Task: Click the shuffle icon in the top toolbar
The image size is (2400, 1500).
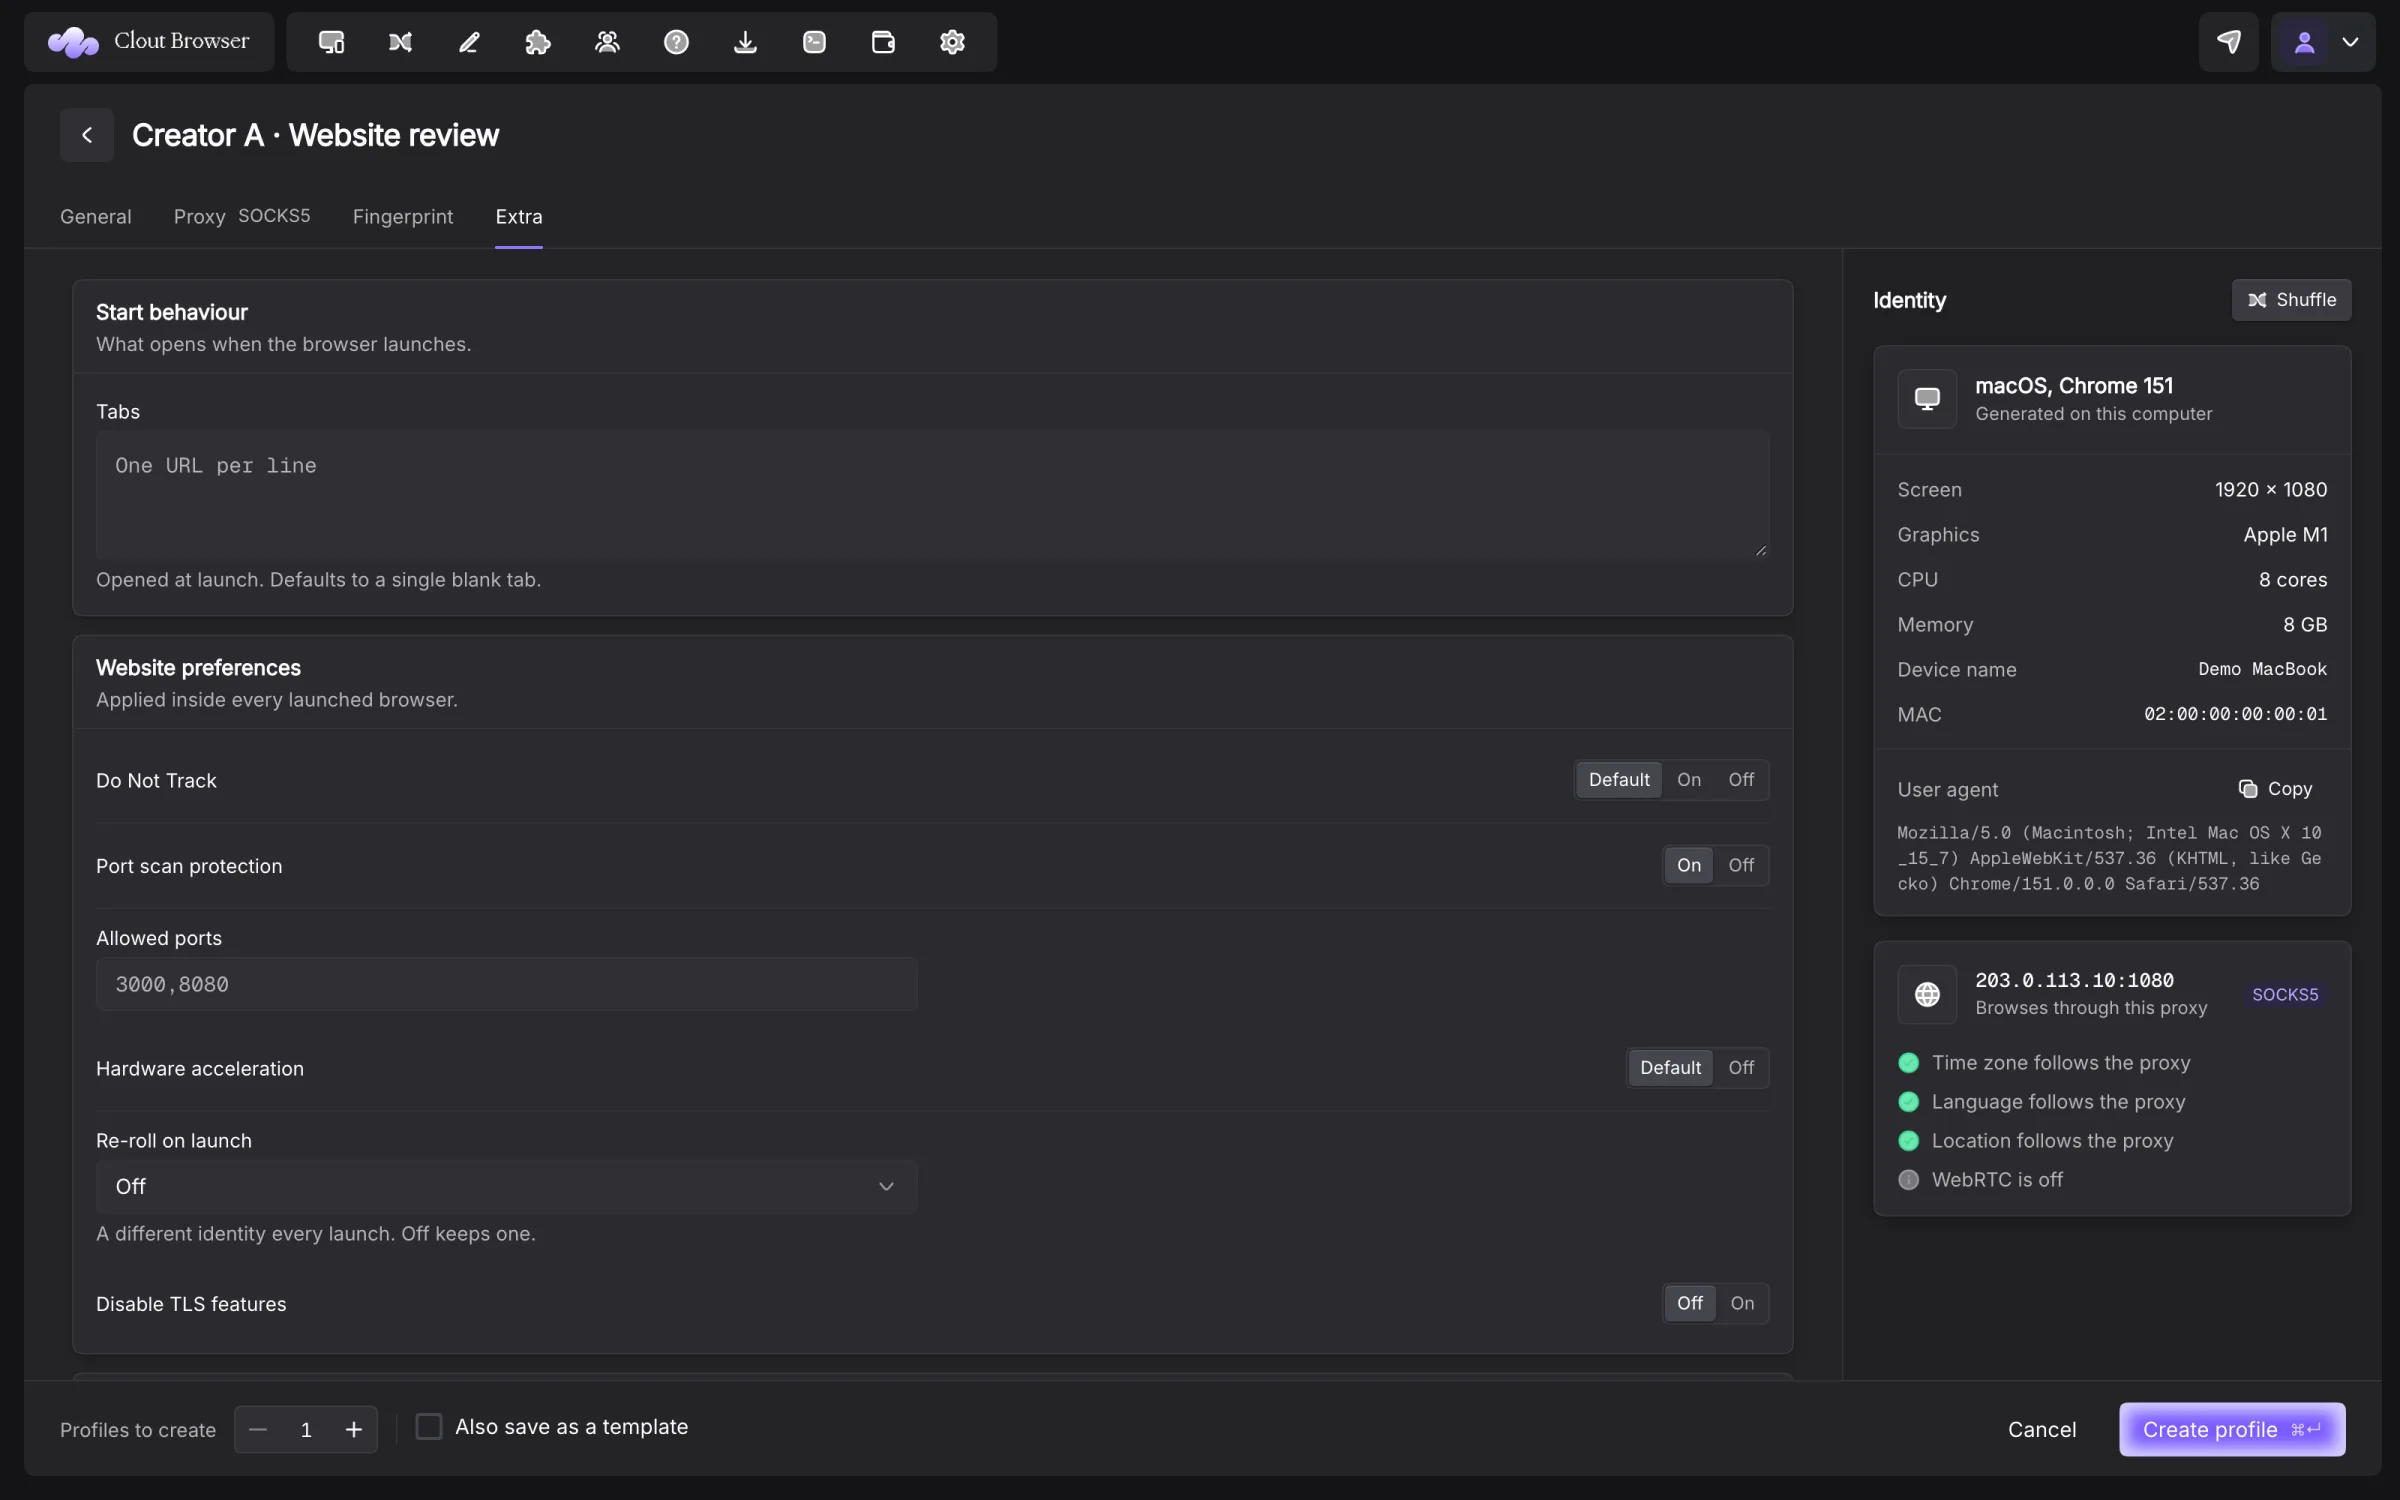Action: [x=400, y=42]
